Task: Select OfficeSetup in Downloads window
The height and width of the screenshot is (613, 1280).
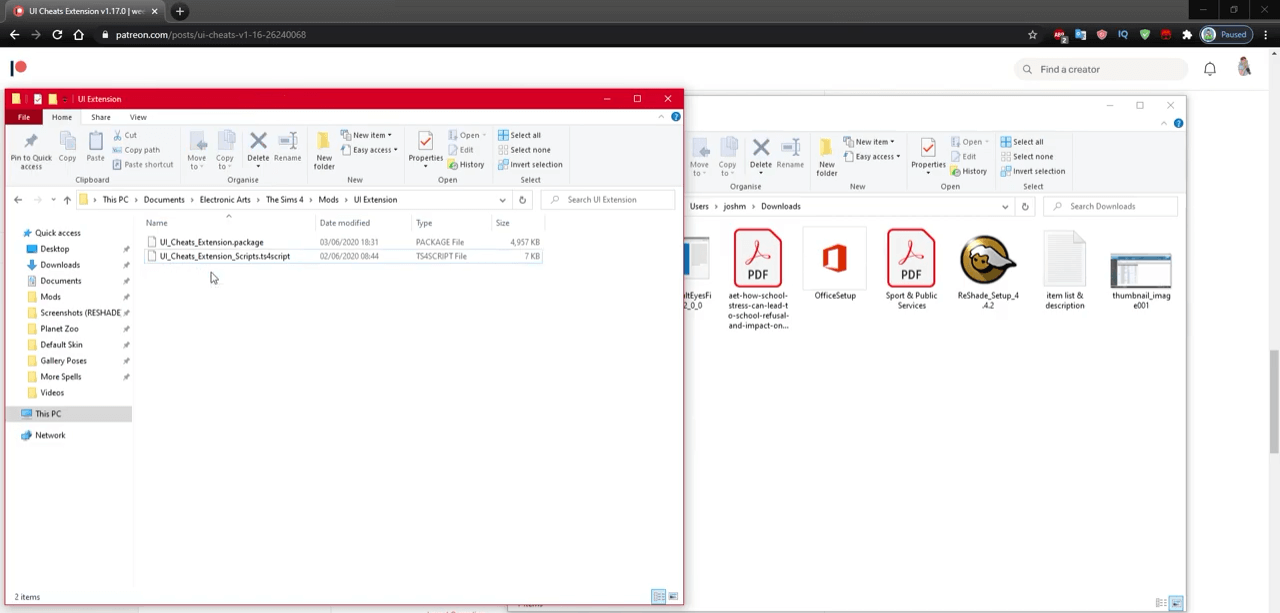Action: coord(835,267)
